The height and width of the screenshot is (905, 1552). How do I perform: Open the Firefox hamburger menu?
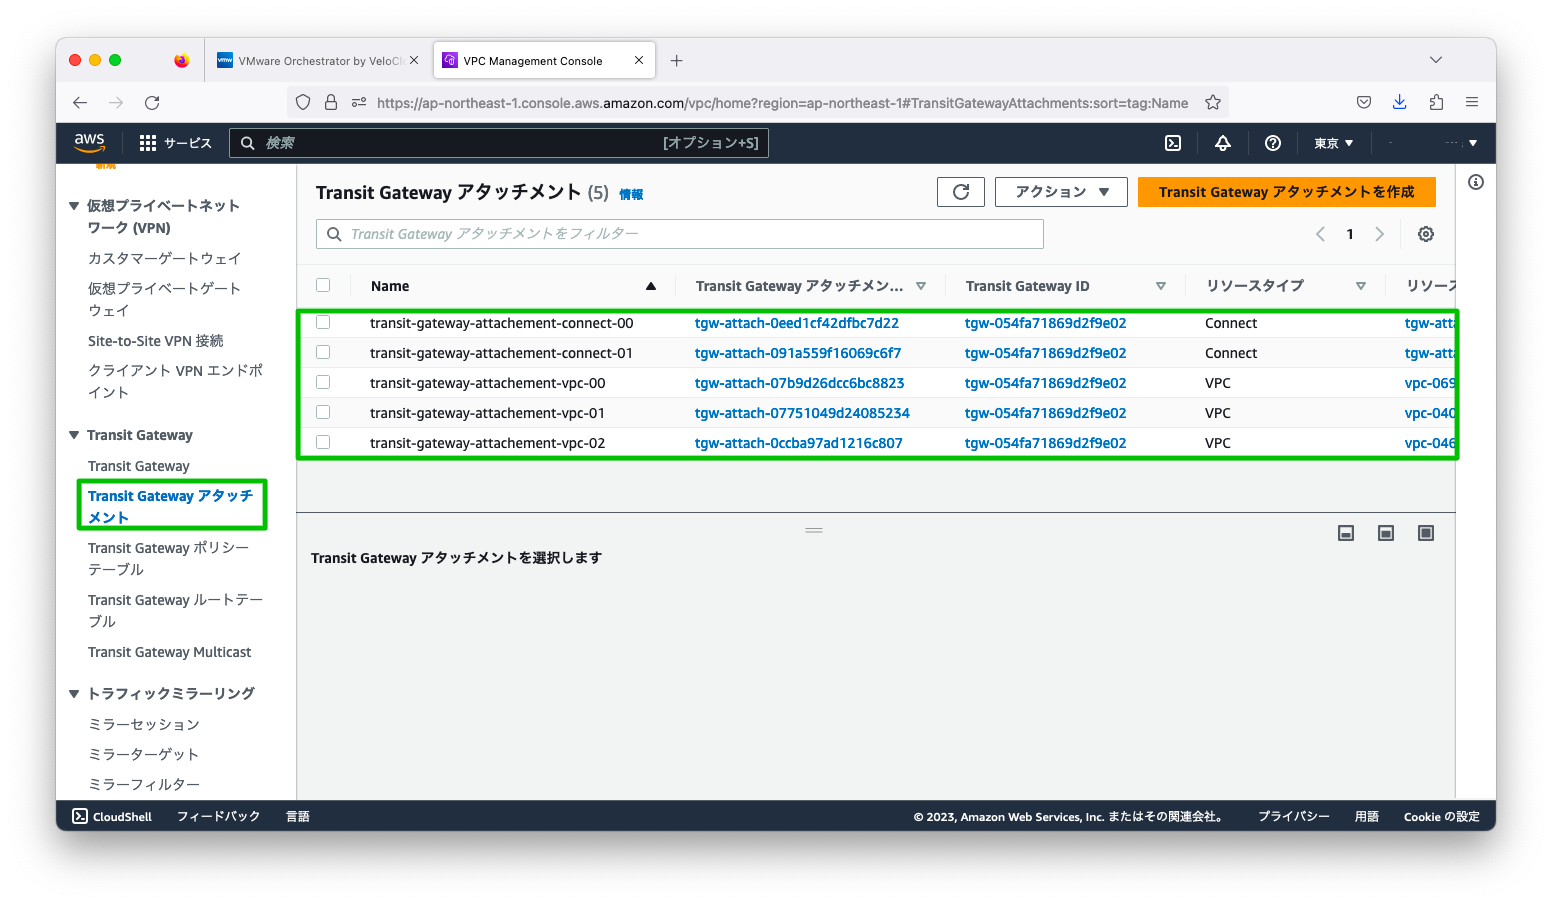(1472, 102)
